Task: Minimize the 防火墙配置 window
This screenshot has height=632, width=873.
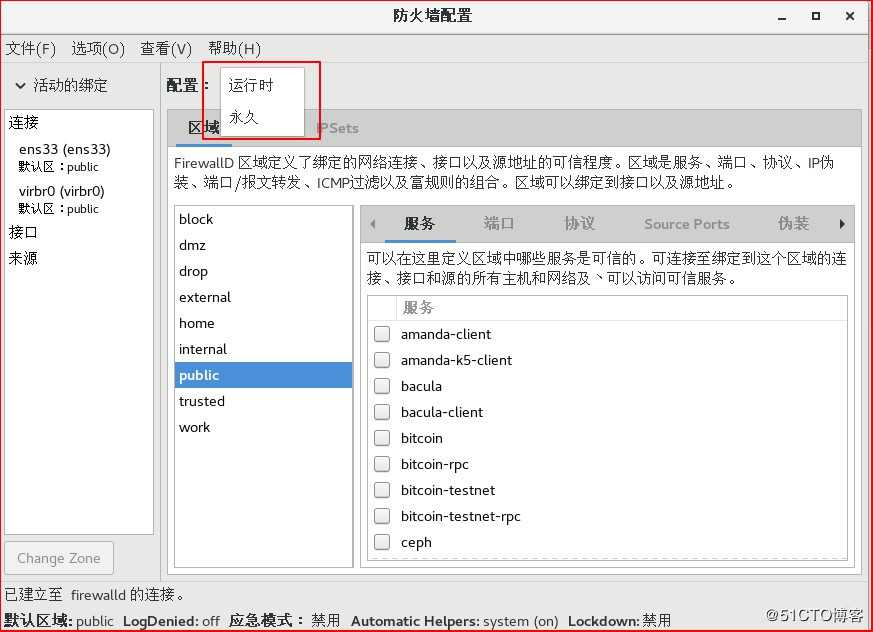Action: 782,17
